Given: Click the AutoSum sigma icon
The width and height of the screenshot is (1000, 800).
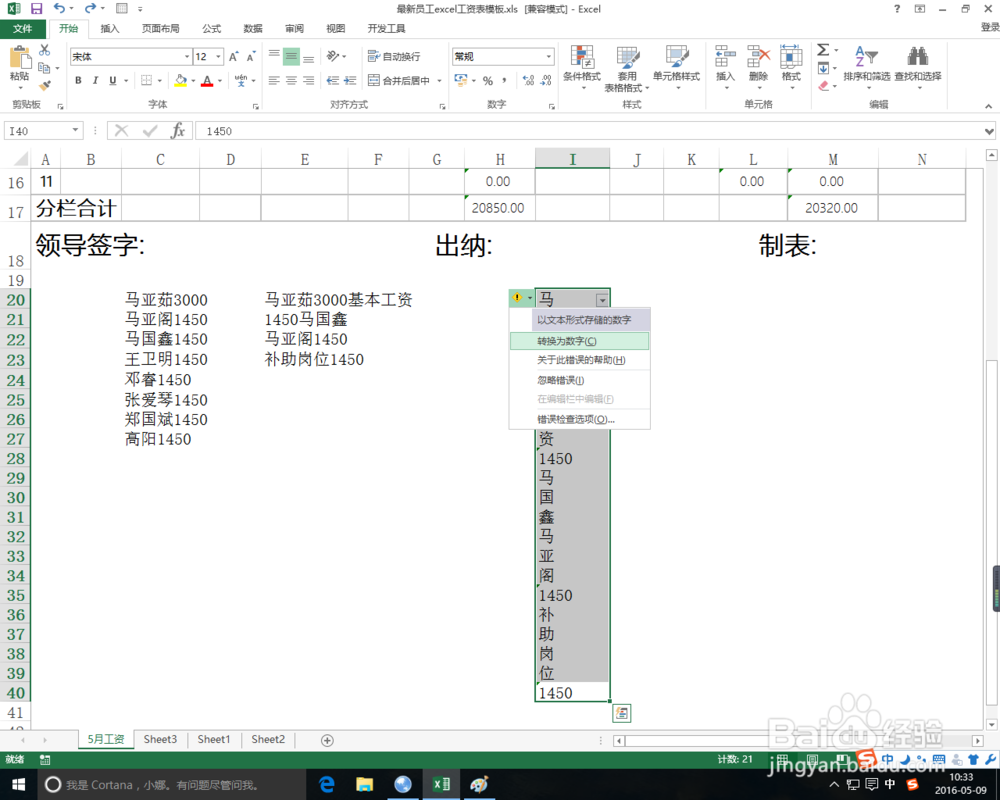Looking at the screenshot, I should [823, 50].
